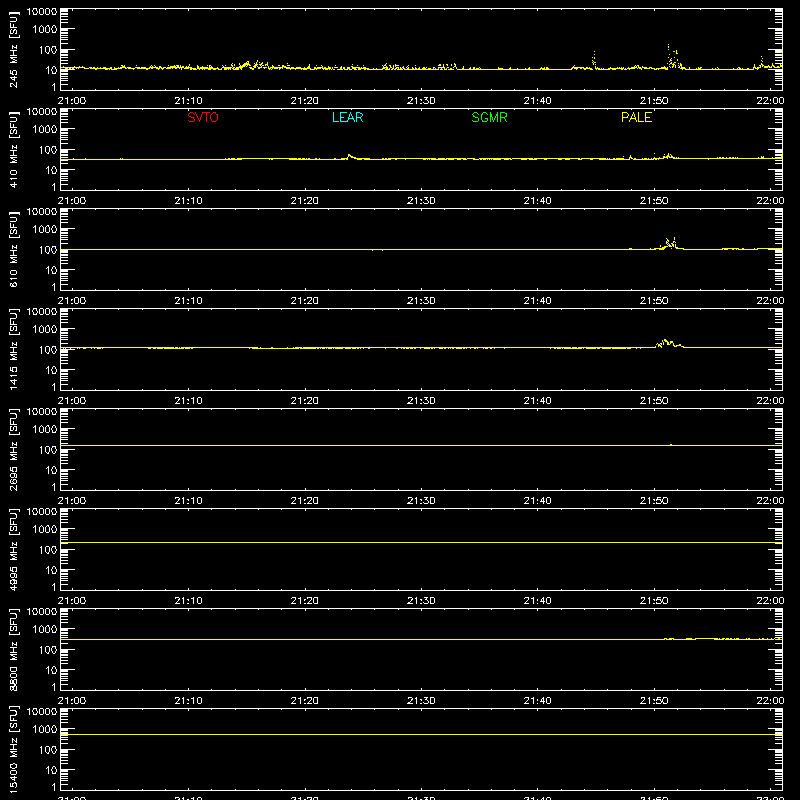Click the 21:40 tick label below the 4995 MHz plot
The width and height of the screenshot is (800, 800).
(x=537, y=601)
